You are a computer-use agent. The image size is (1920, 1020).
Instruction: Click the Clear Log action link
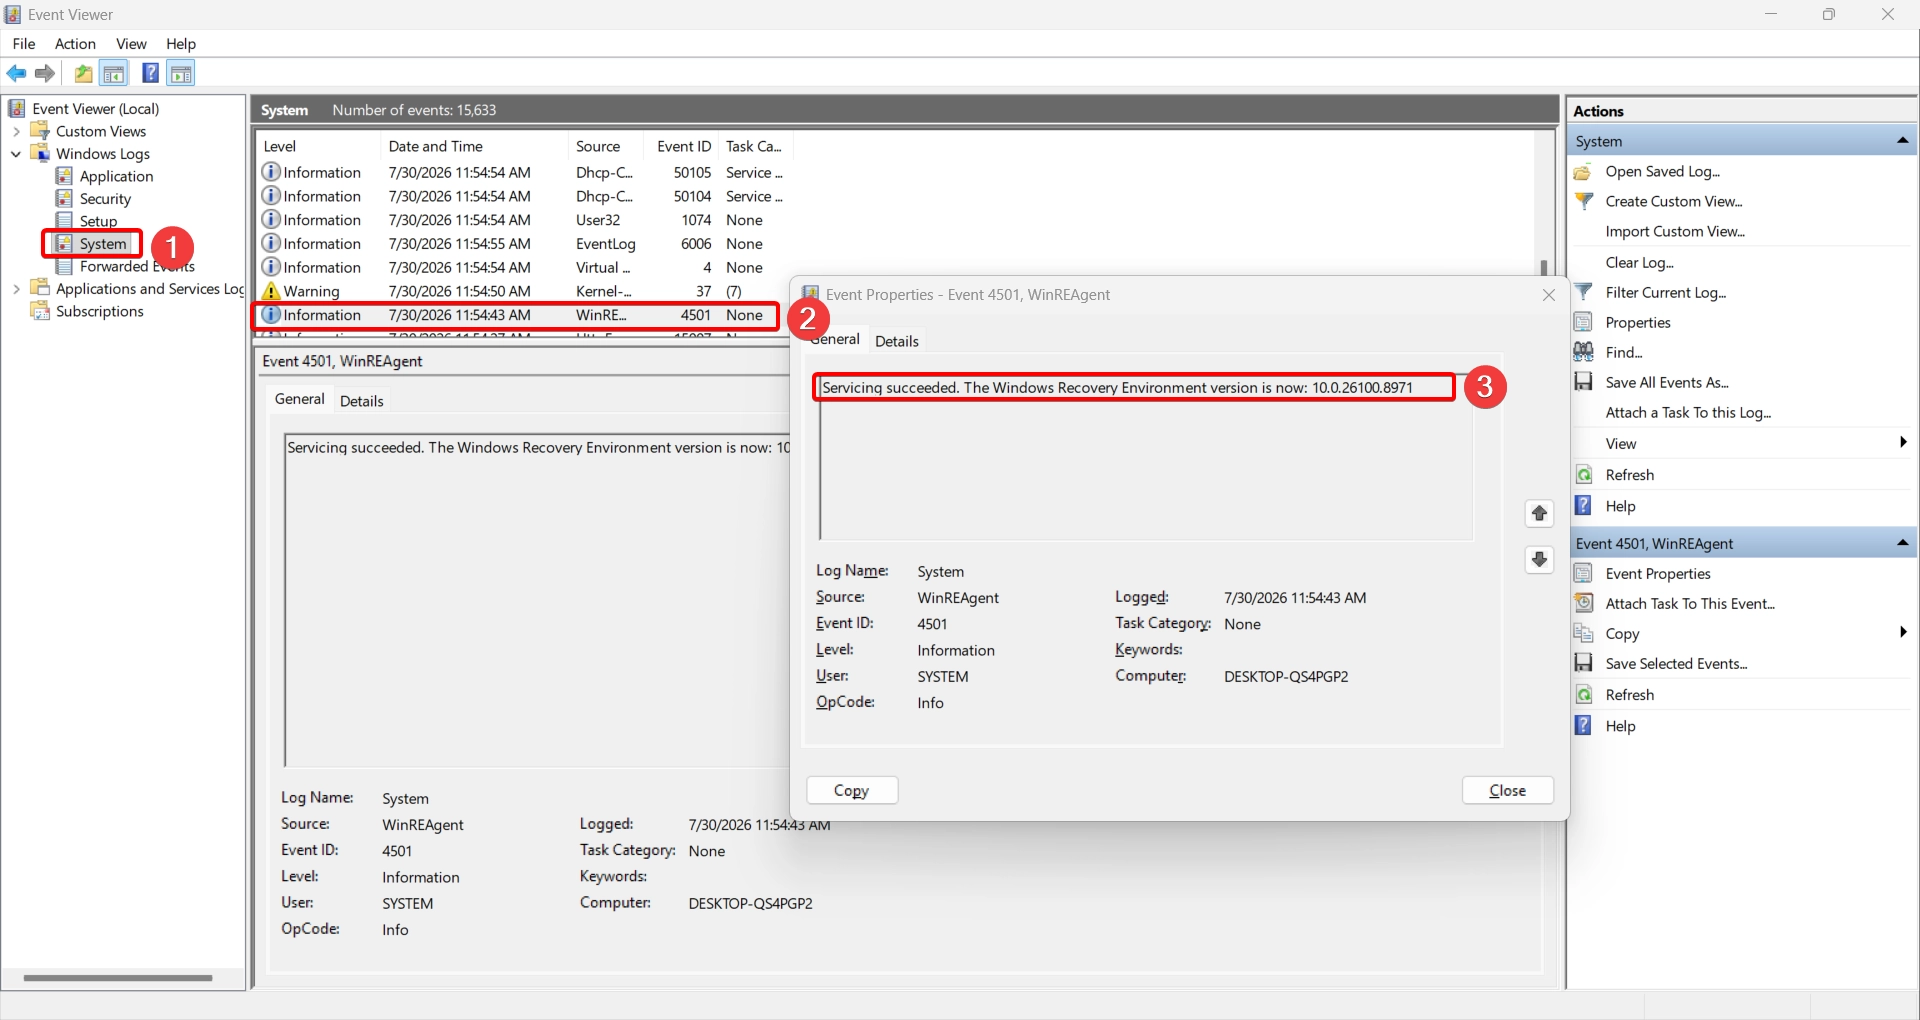(x=1639, y=262)
